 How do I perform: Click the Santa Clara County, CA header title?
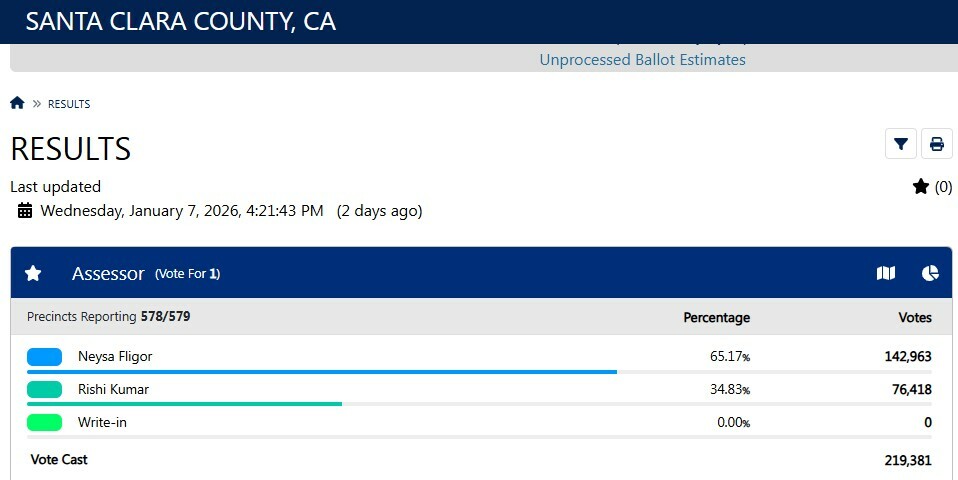click(x=180, y=22)
